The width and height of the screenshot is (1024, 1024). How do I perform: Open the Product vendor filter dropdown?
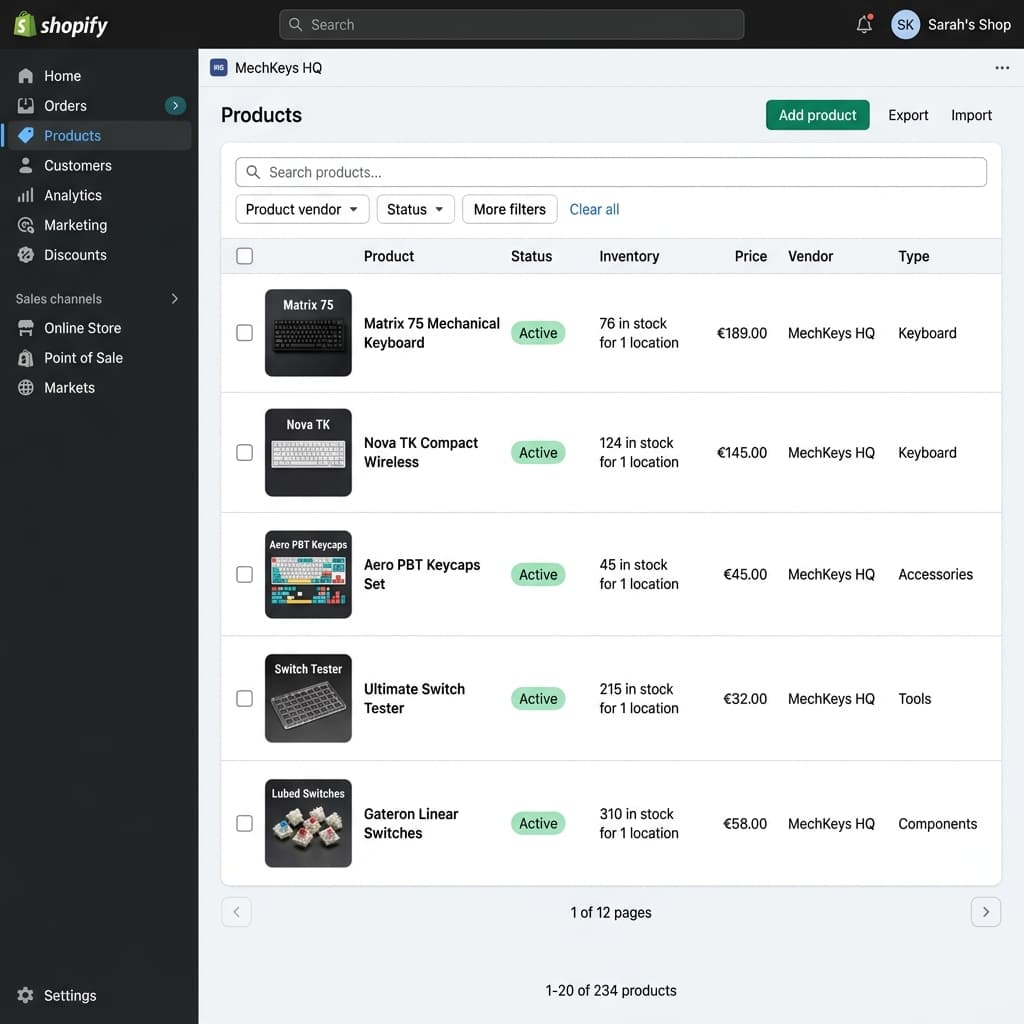[302, 209]
